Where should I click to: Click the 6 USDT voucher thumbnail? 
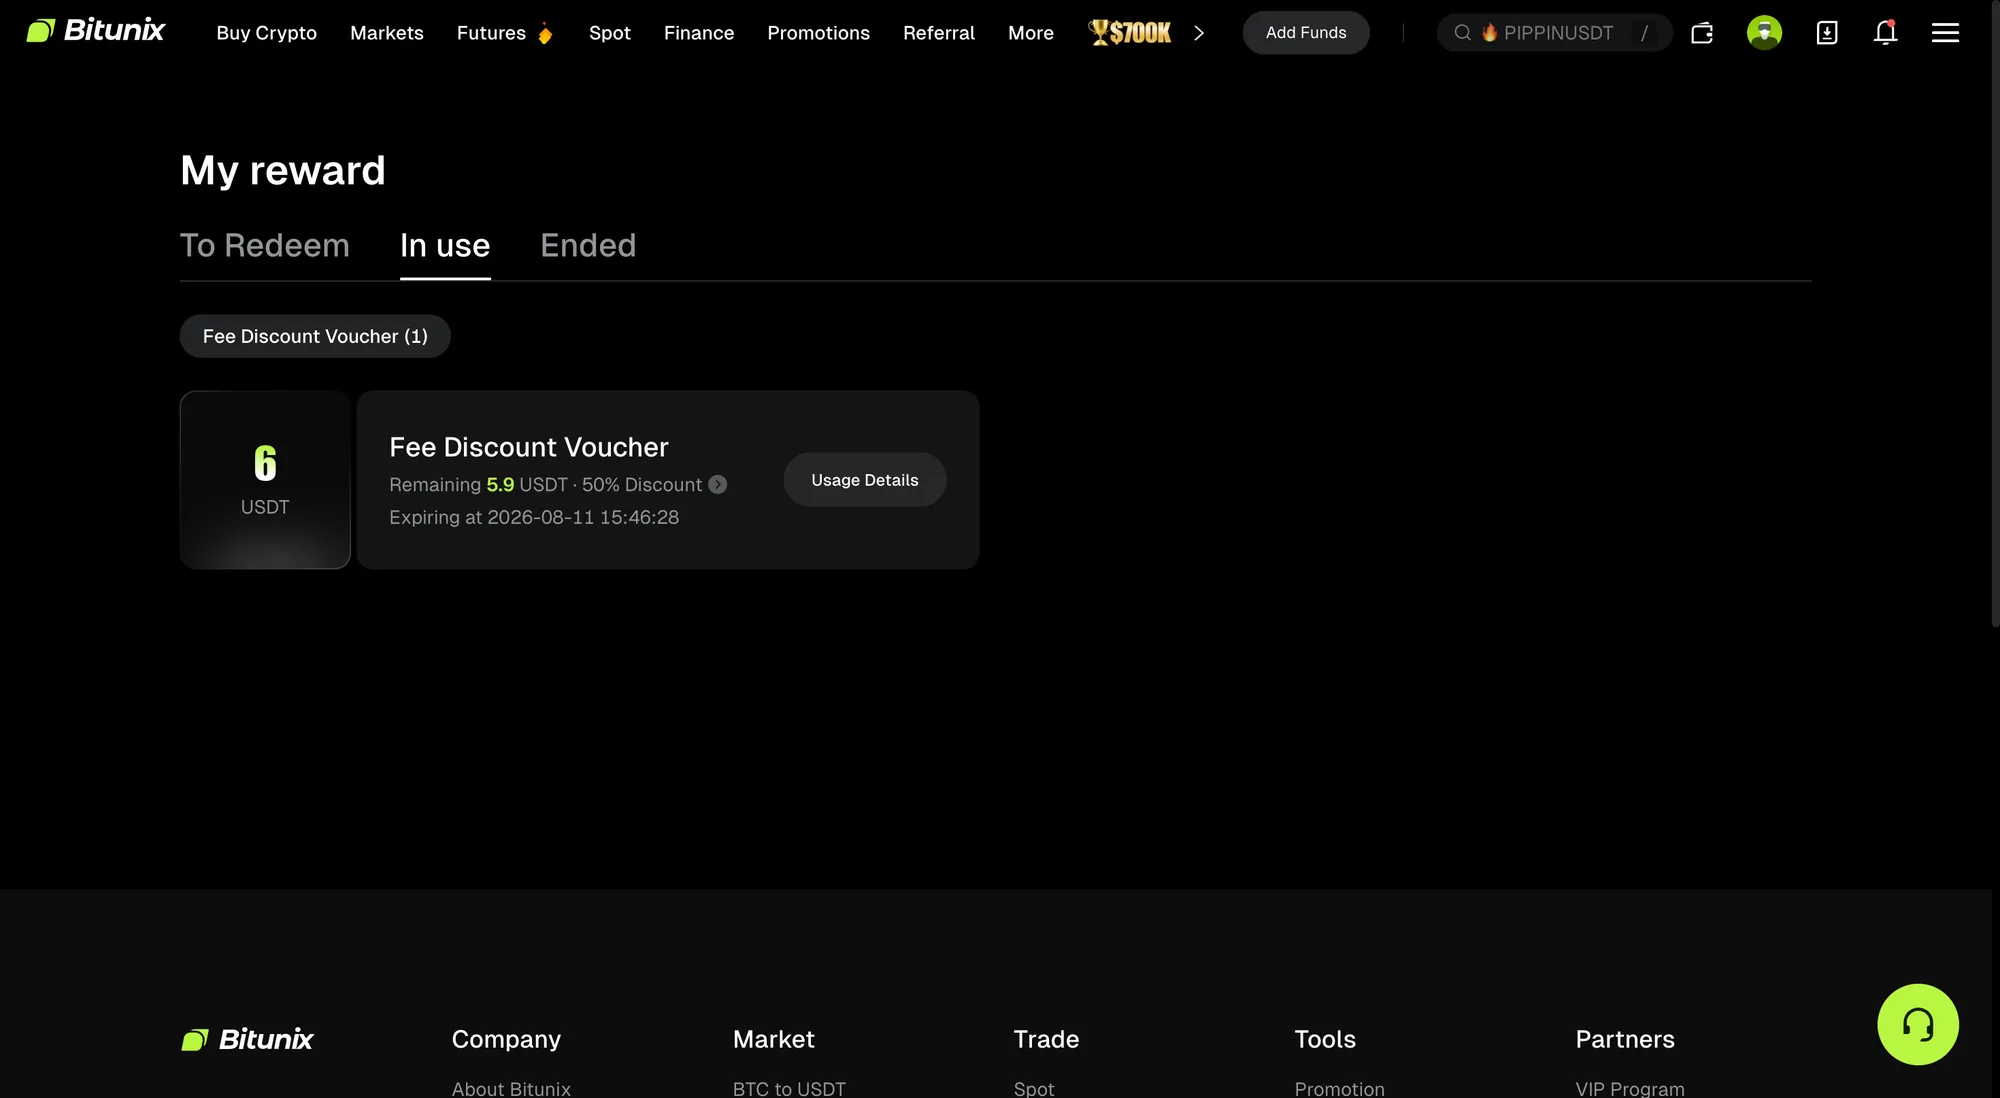pos(265,480)
